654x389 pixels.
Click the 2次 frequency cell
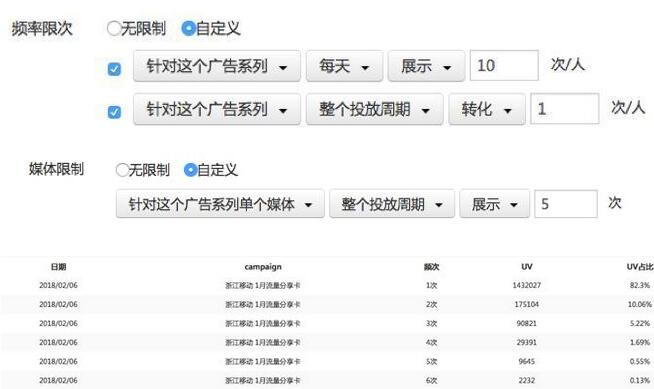(x=432, y=304)
